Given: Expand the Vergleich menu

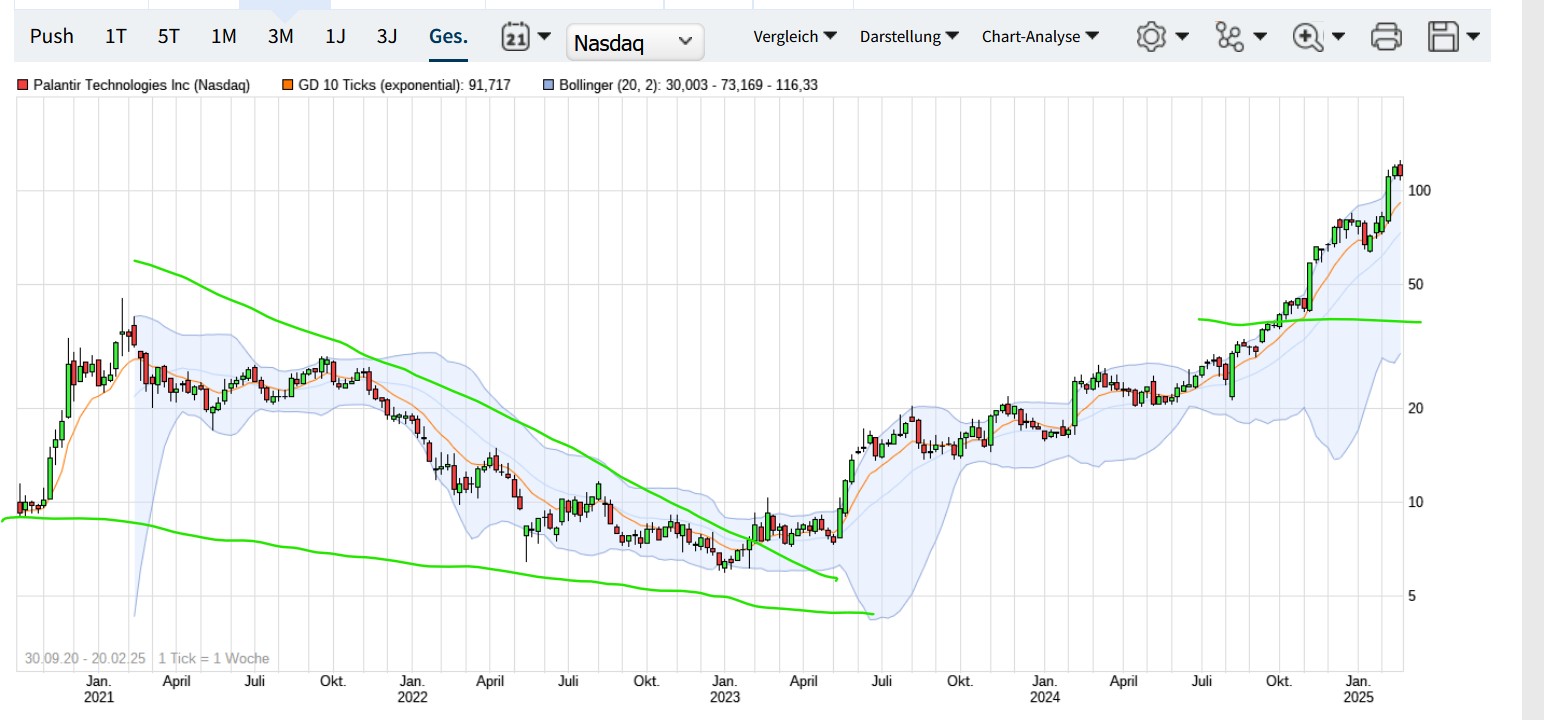Looking at the screenshot, I should coord(795,36).
